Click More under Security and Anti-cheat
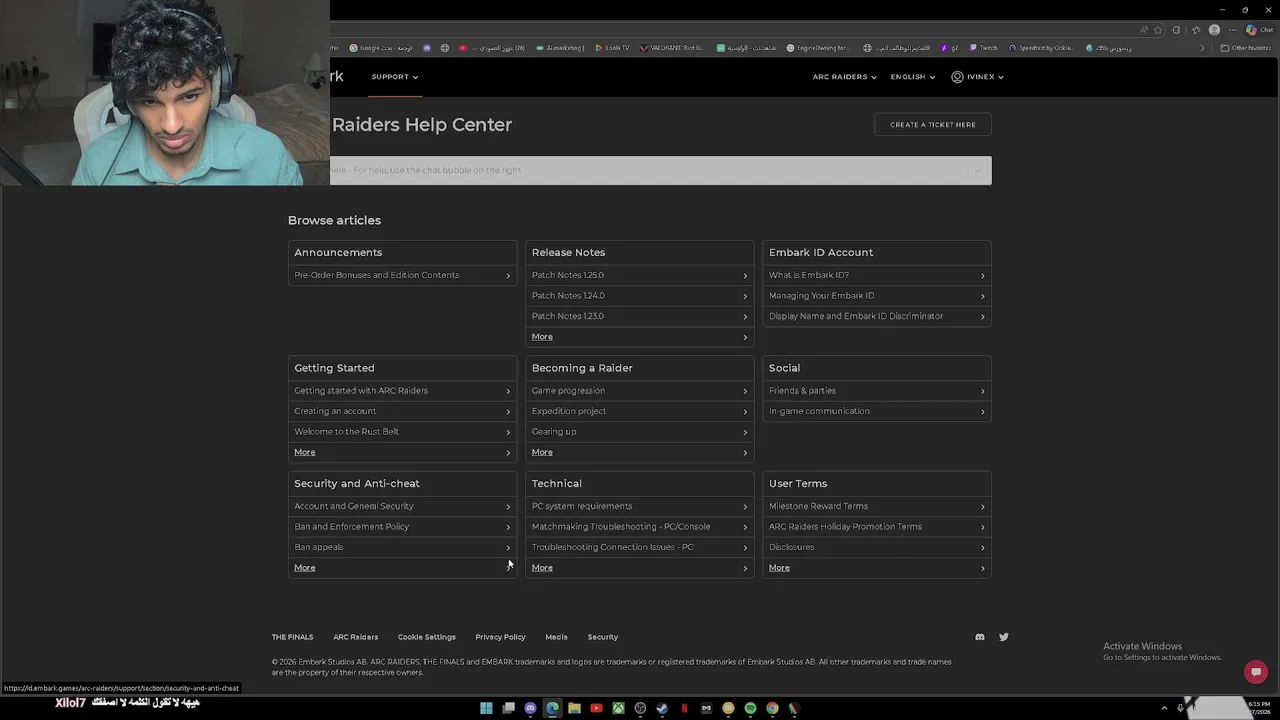The width and height of the screenshot is (1280, 720). click(x=403, y=568)
